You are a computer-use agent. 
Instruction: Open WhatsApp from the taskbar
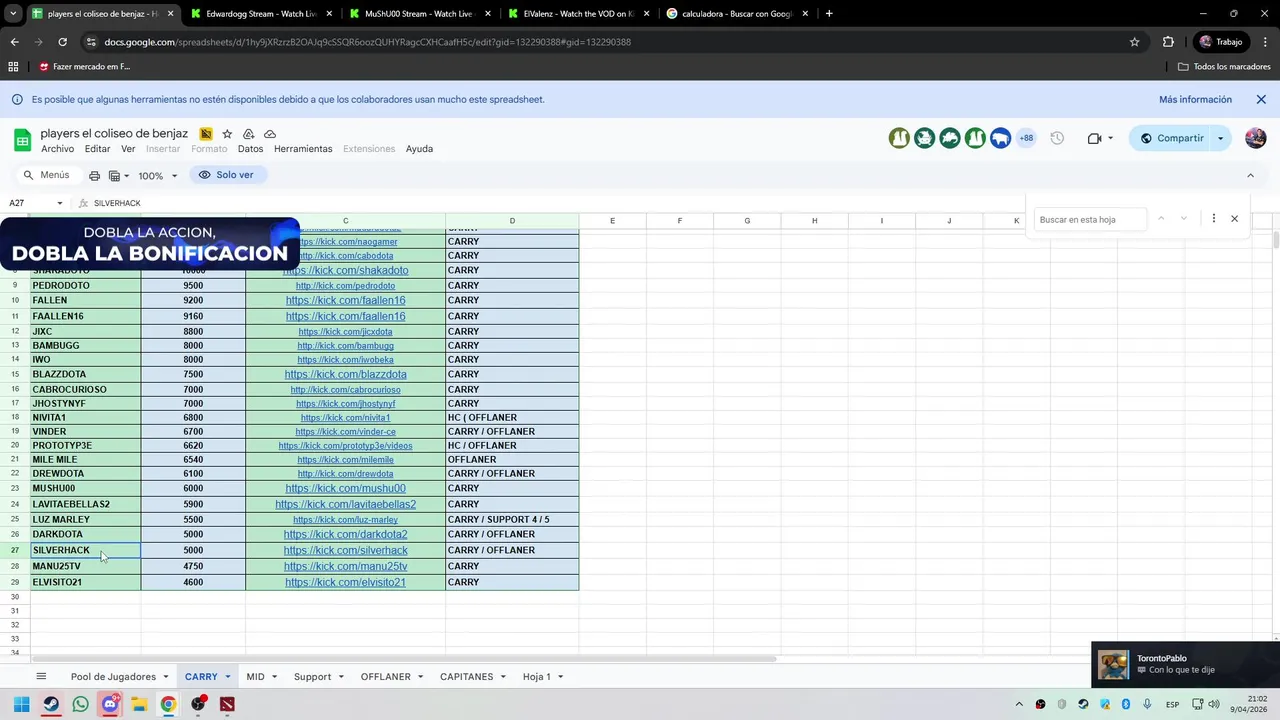point(80,704)
